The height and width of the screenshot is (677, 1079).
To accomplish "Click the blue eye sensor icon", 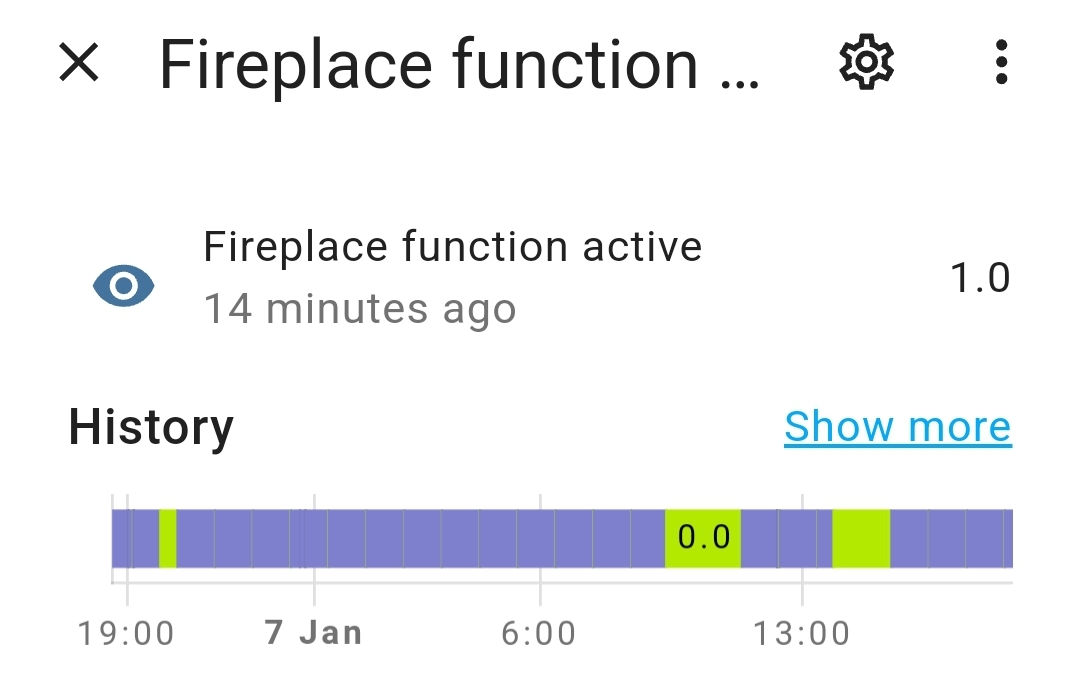I will (x=124, y=286).
